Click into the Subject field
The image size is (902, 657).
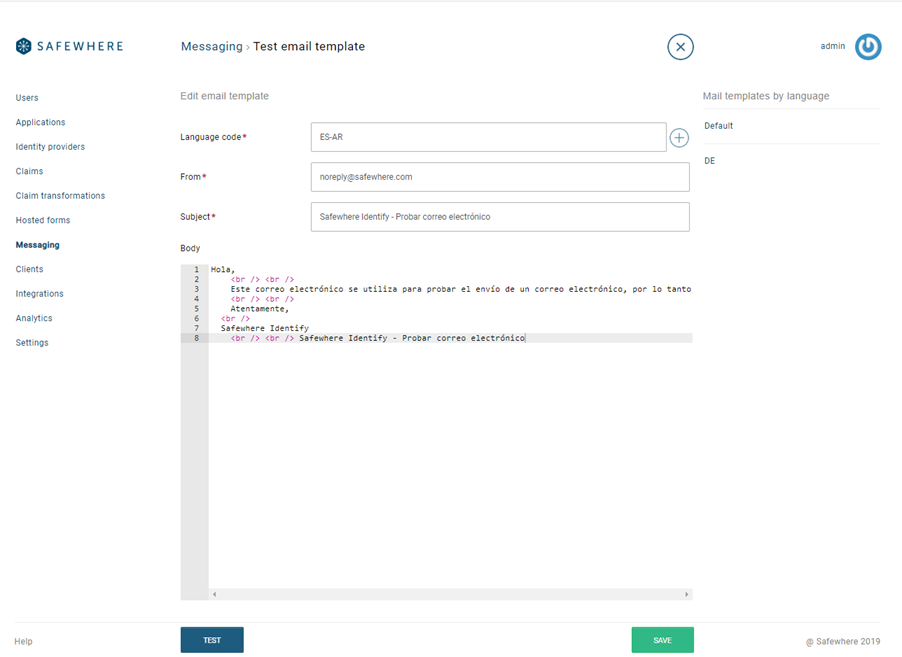[500, 217]
